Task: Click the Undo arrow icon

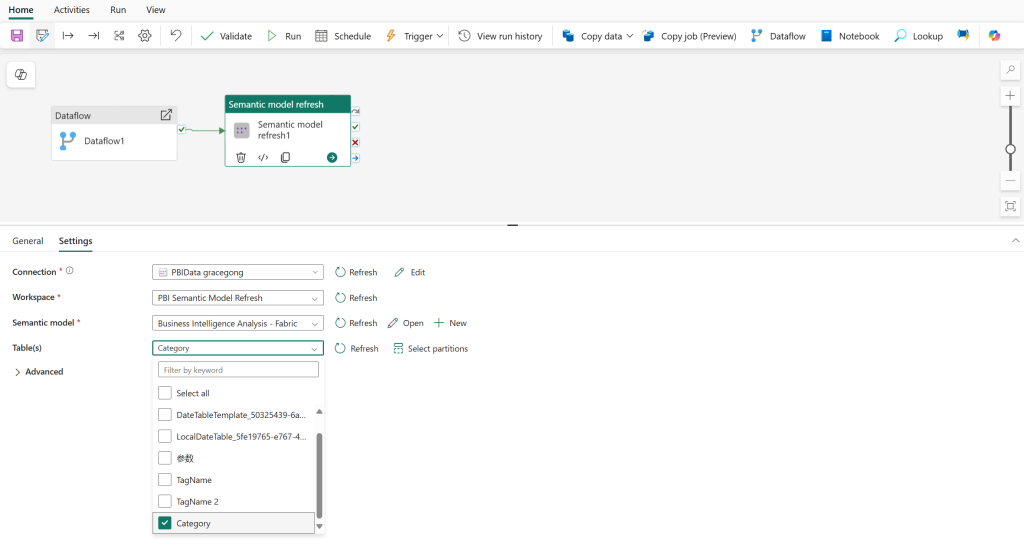Action: coord(176,35)
